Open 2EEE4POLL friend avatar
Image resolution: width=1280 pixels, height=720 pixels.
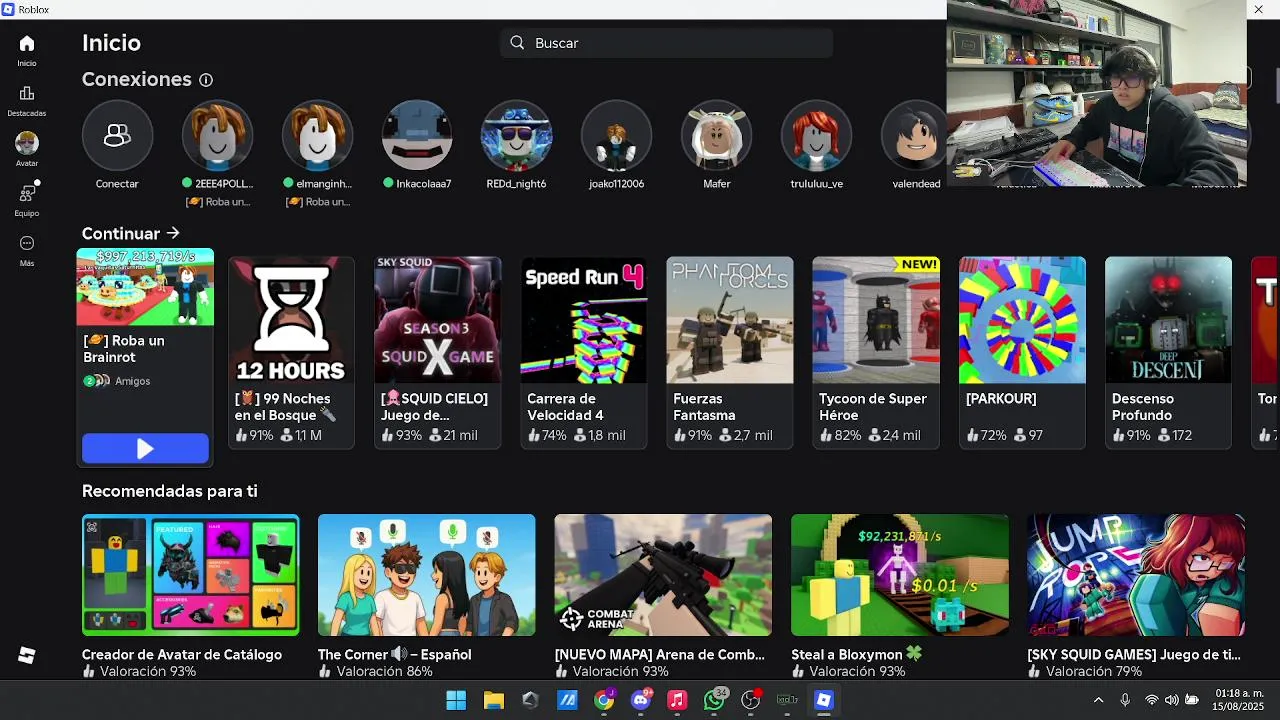pos(217,135)
